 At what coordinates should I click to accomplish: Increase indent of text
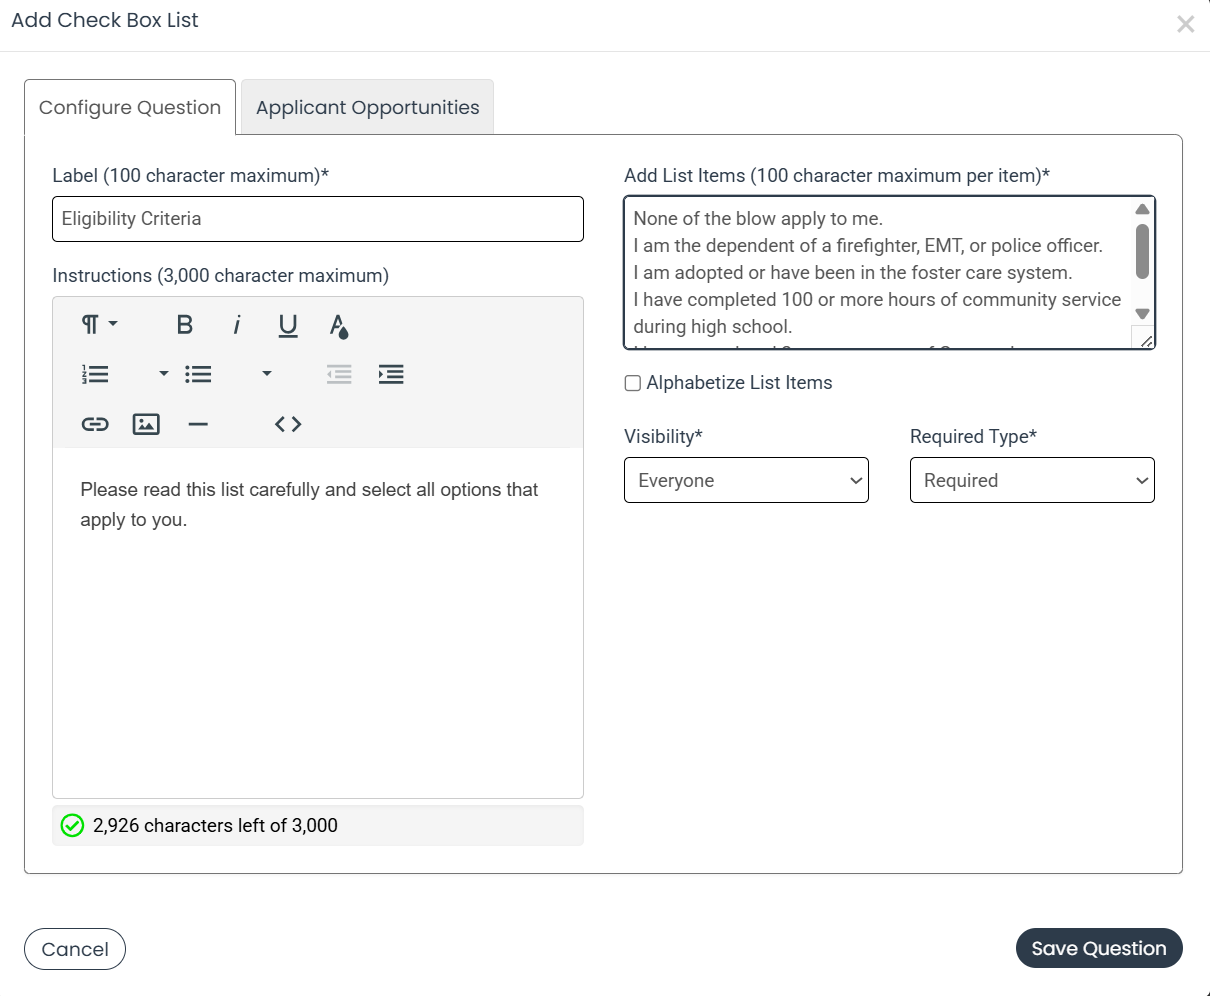(x=391, y=374)
